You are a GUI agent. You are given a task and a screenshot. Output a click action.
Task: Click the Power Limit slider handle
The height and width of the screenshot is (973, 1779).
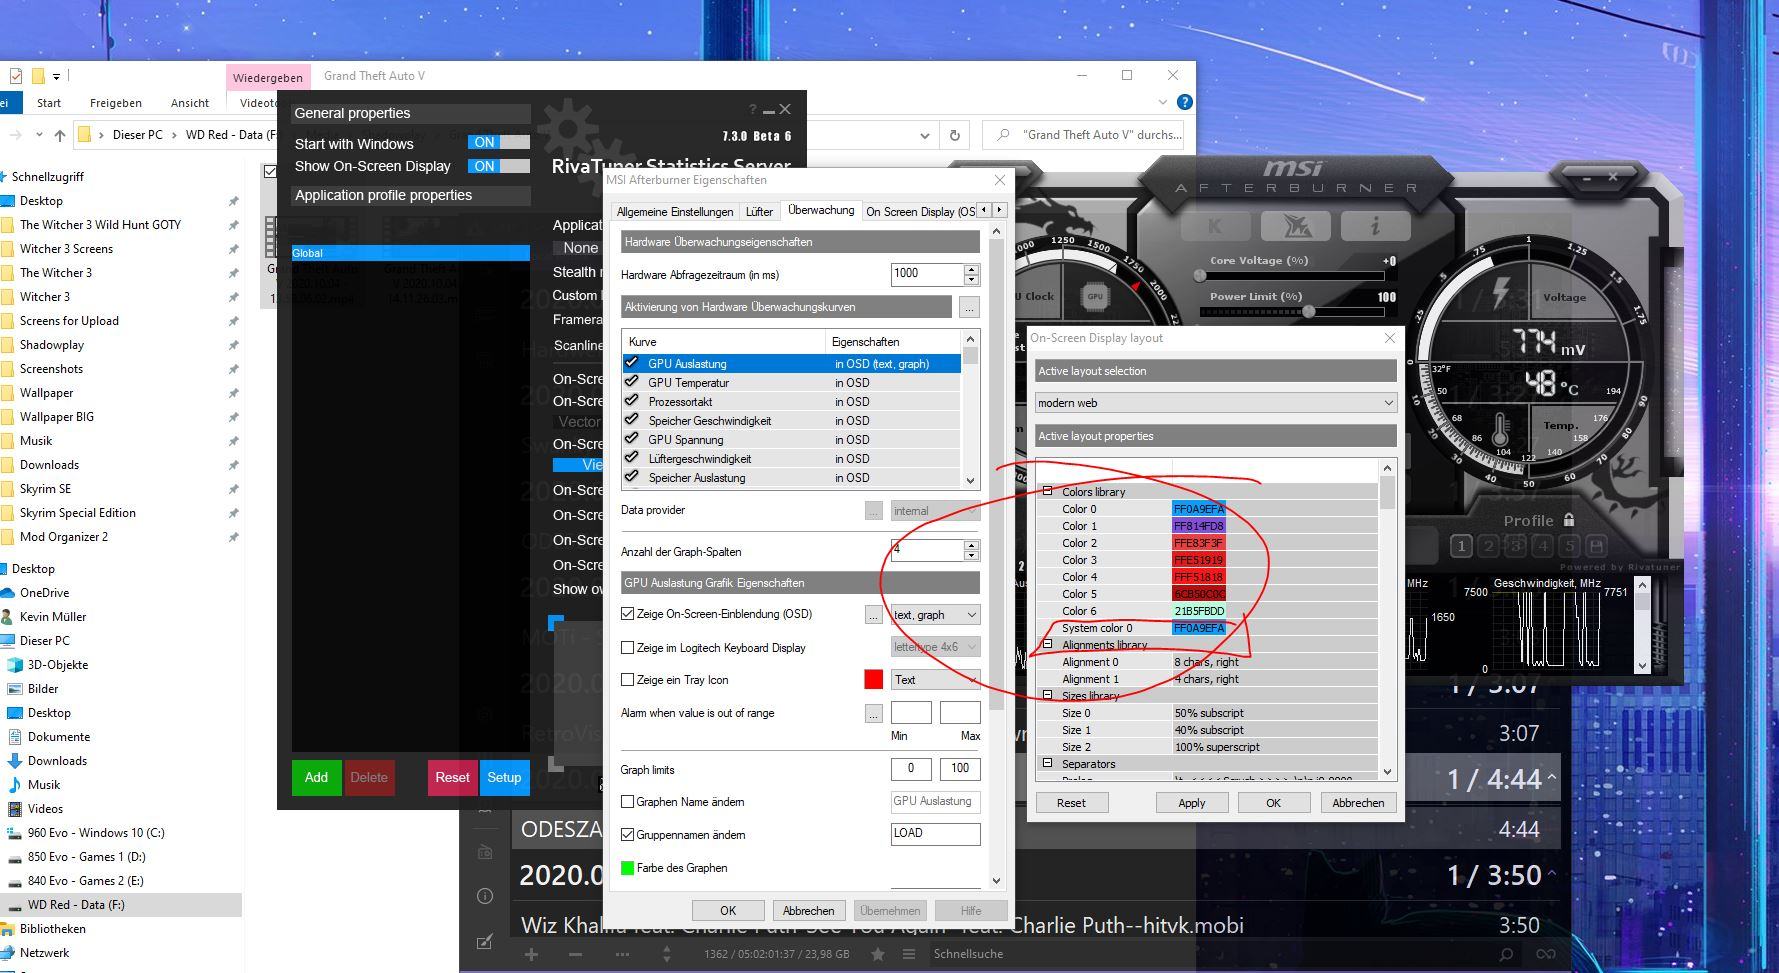click(x=1308, y=311)
